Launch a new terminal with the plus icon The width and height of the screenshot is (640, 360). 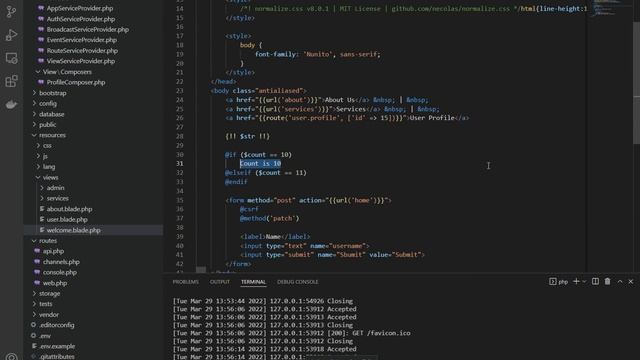576,281
